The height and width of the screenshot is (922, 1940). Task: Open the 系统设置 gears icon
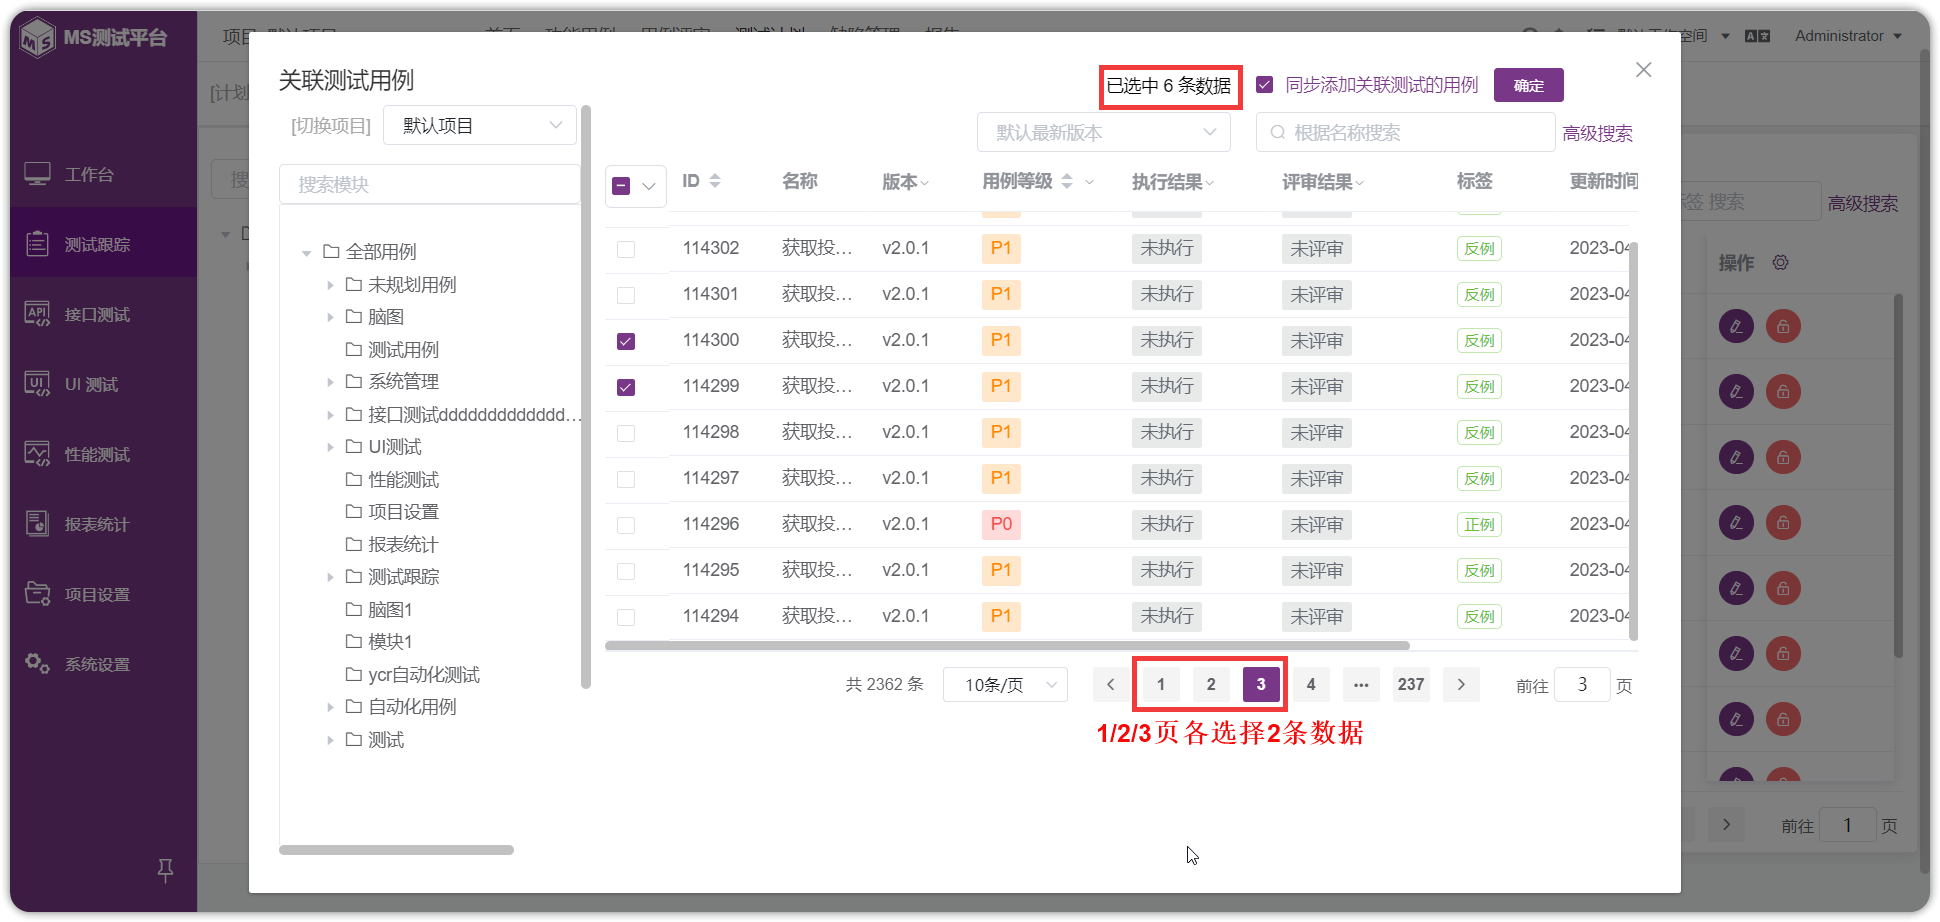37,664
